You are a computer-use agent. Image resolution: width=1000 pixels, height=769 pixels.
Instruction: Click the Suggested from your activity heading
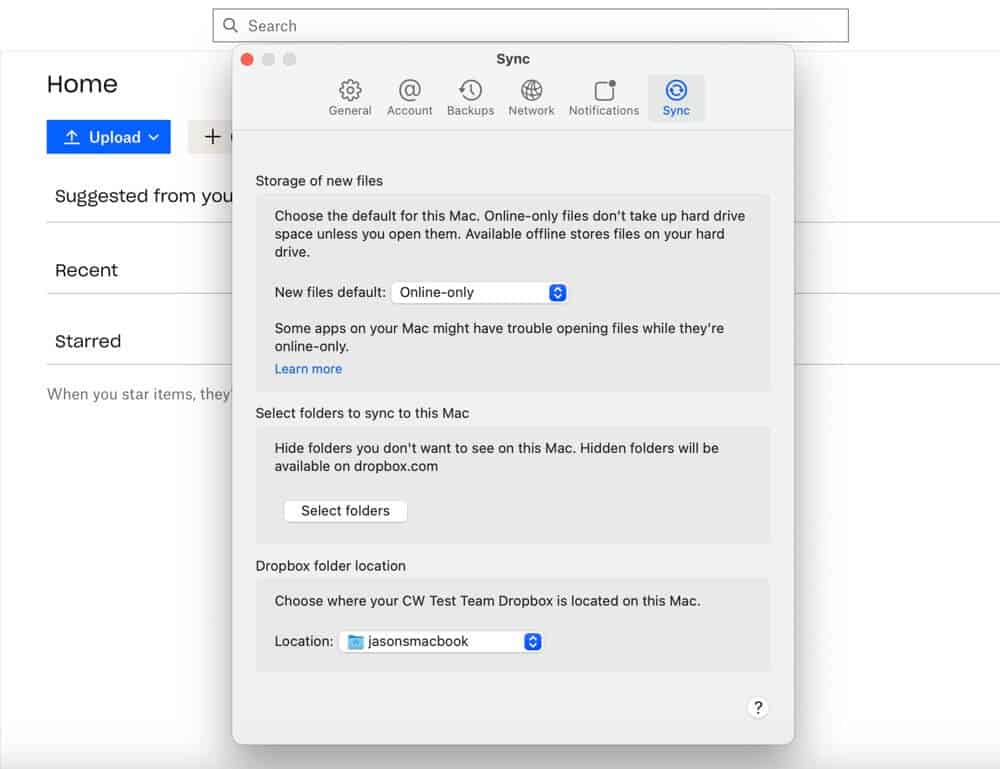tap(143, 196)
